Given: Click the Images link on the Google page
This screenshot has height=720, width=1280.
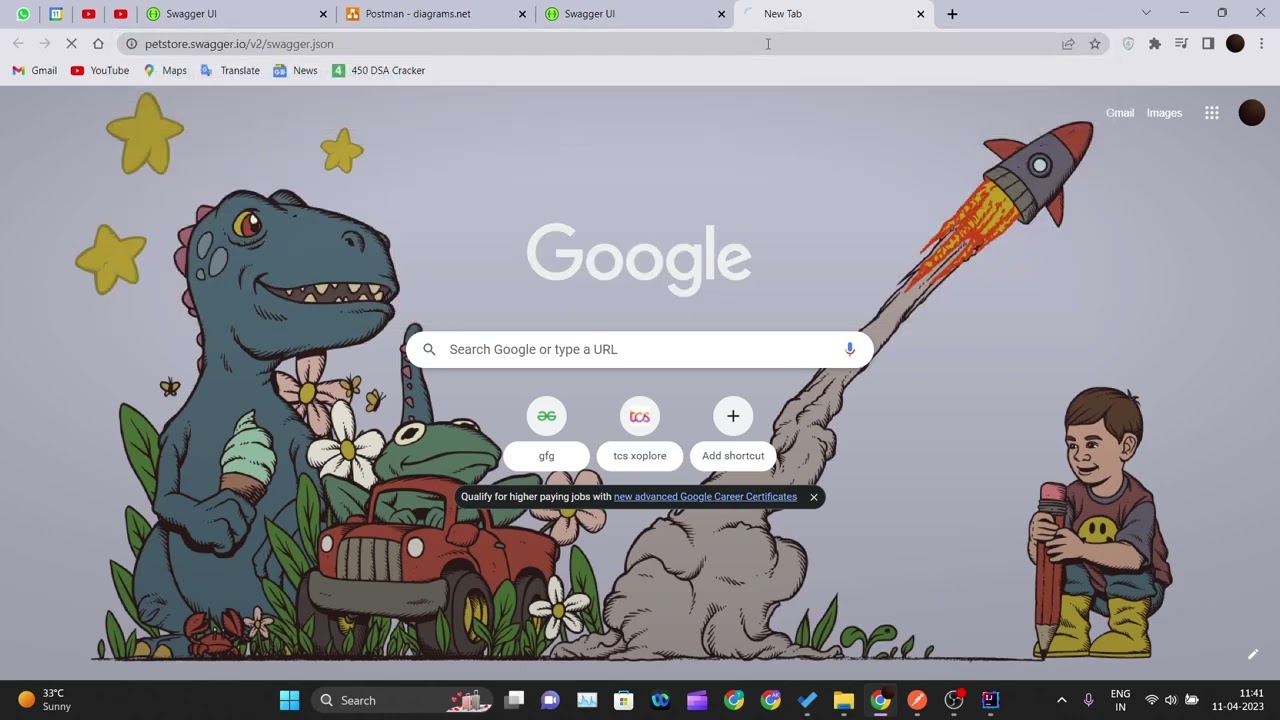Looking at the screenshot, I should coord(1164,113).
